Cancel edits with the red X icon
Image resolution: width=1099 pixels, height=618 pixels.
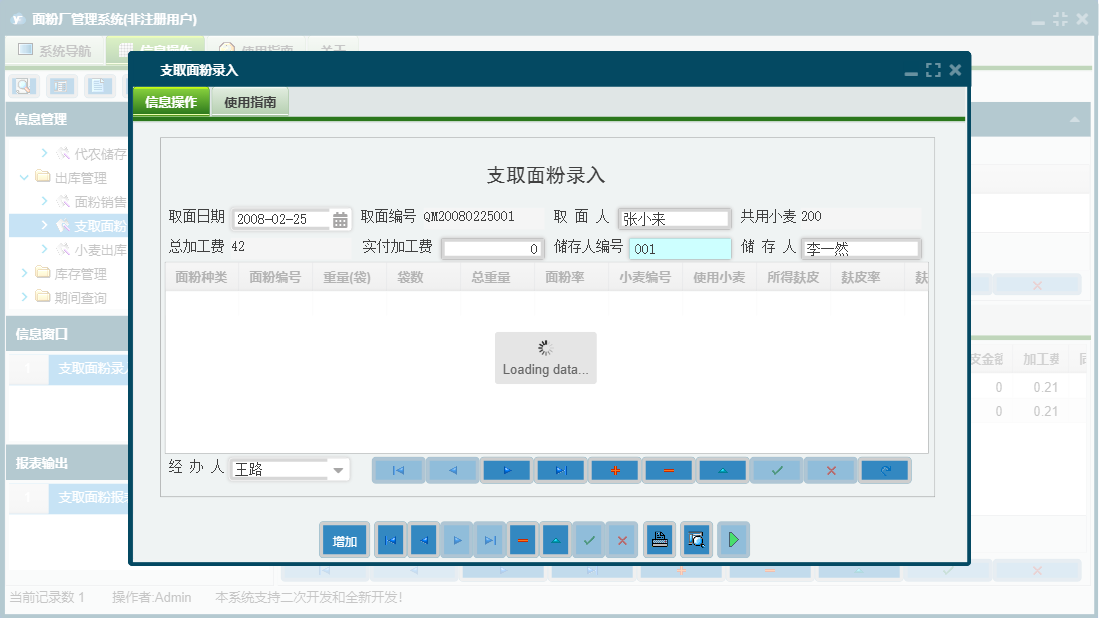(830, 469)
